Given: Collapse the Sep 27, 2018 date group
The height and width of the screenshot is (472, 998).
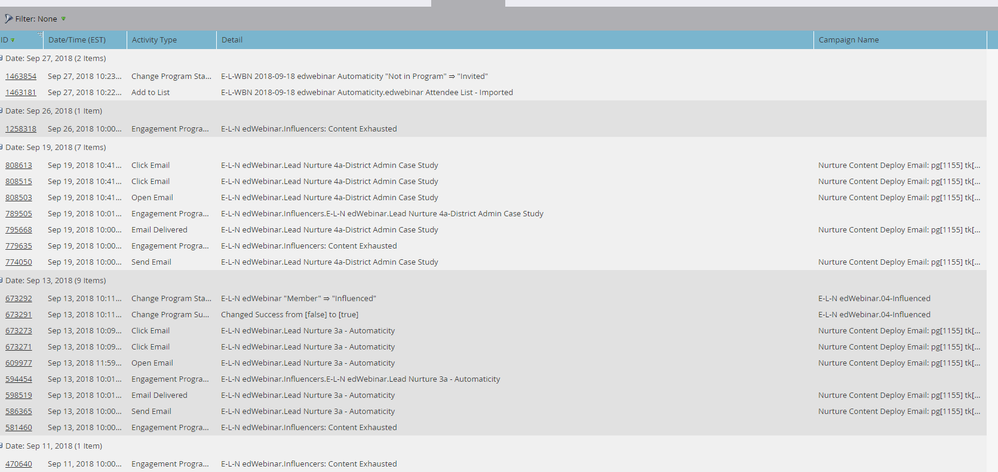Looking at the screenshot, I should coord(2,60).
